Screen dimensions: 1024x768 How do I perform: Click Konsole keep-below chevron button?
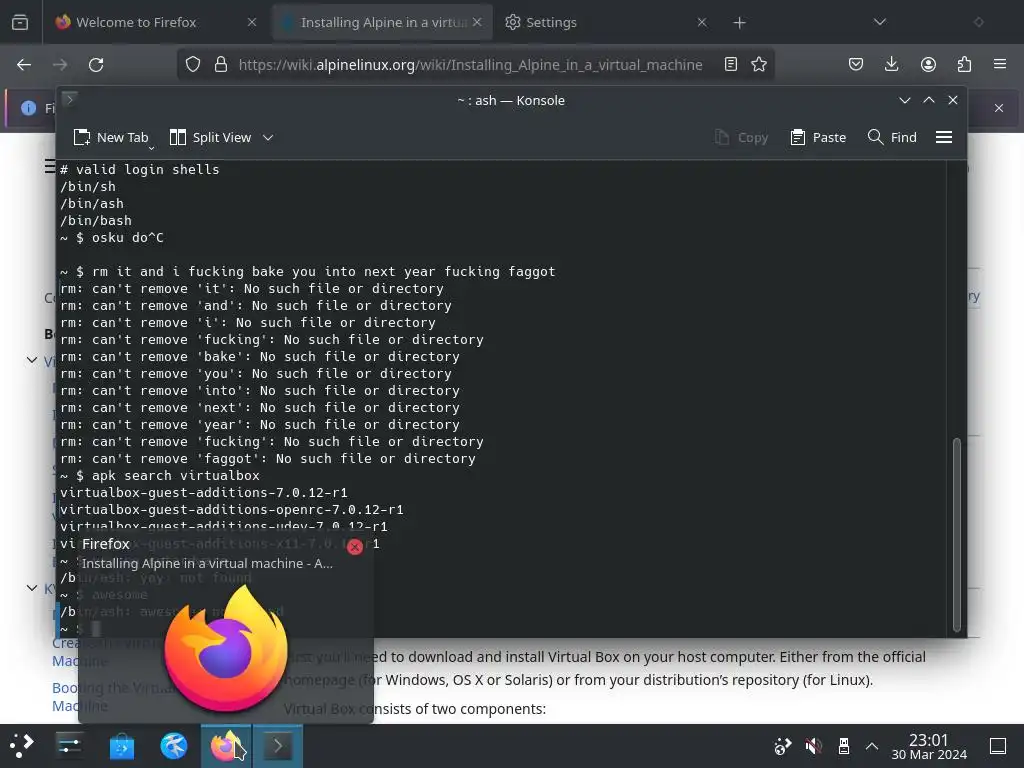coord(904,100)
